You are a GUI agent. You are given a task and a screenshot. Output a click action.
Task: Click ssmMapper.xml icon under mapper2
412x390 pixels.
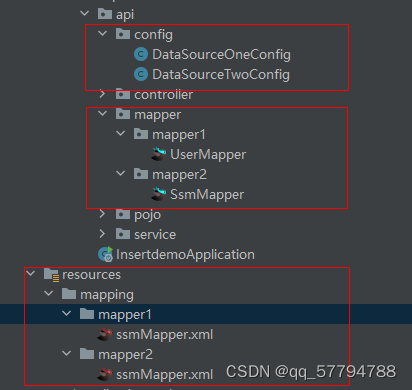click(x=105, y=374)
